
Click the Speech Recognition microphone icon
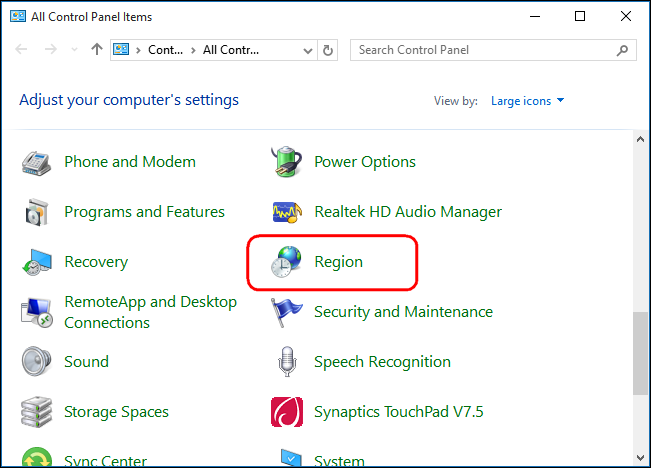[287, 362]
